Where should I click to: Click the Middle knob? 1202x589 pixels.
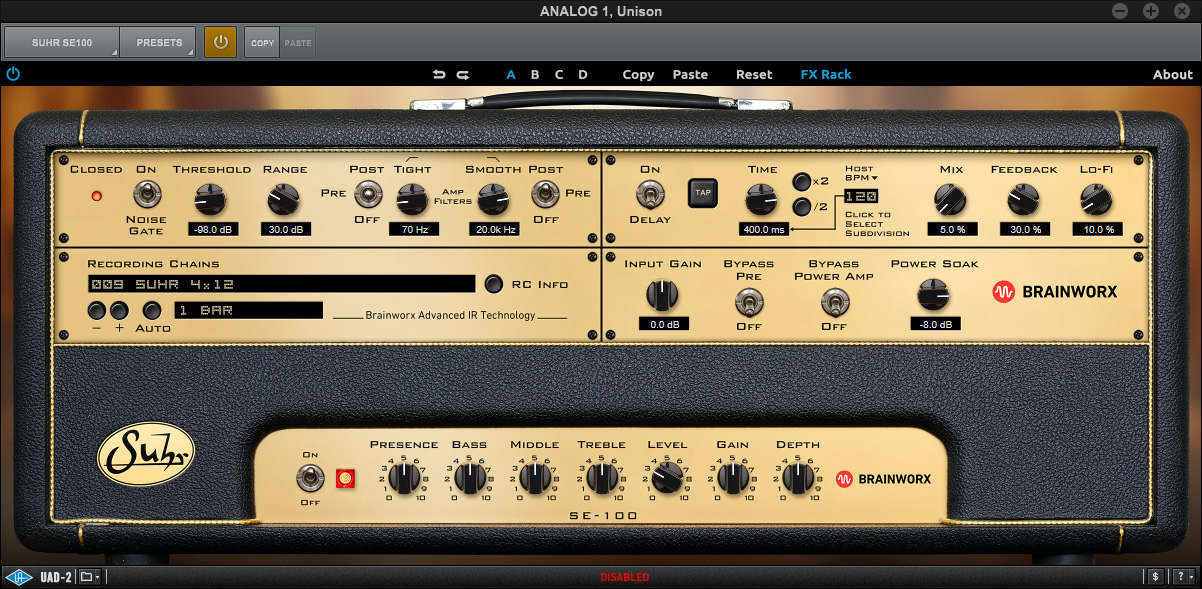(535, 479)
